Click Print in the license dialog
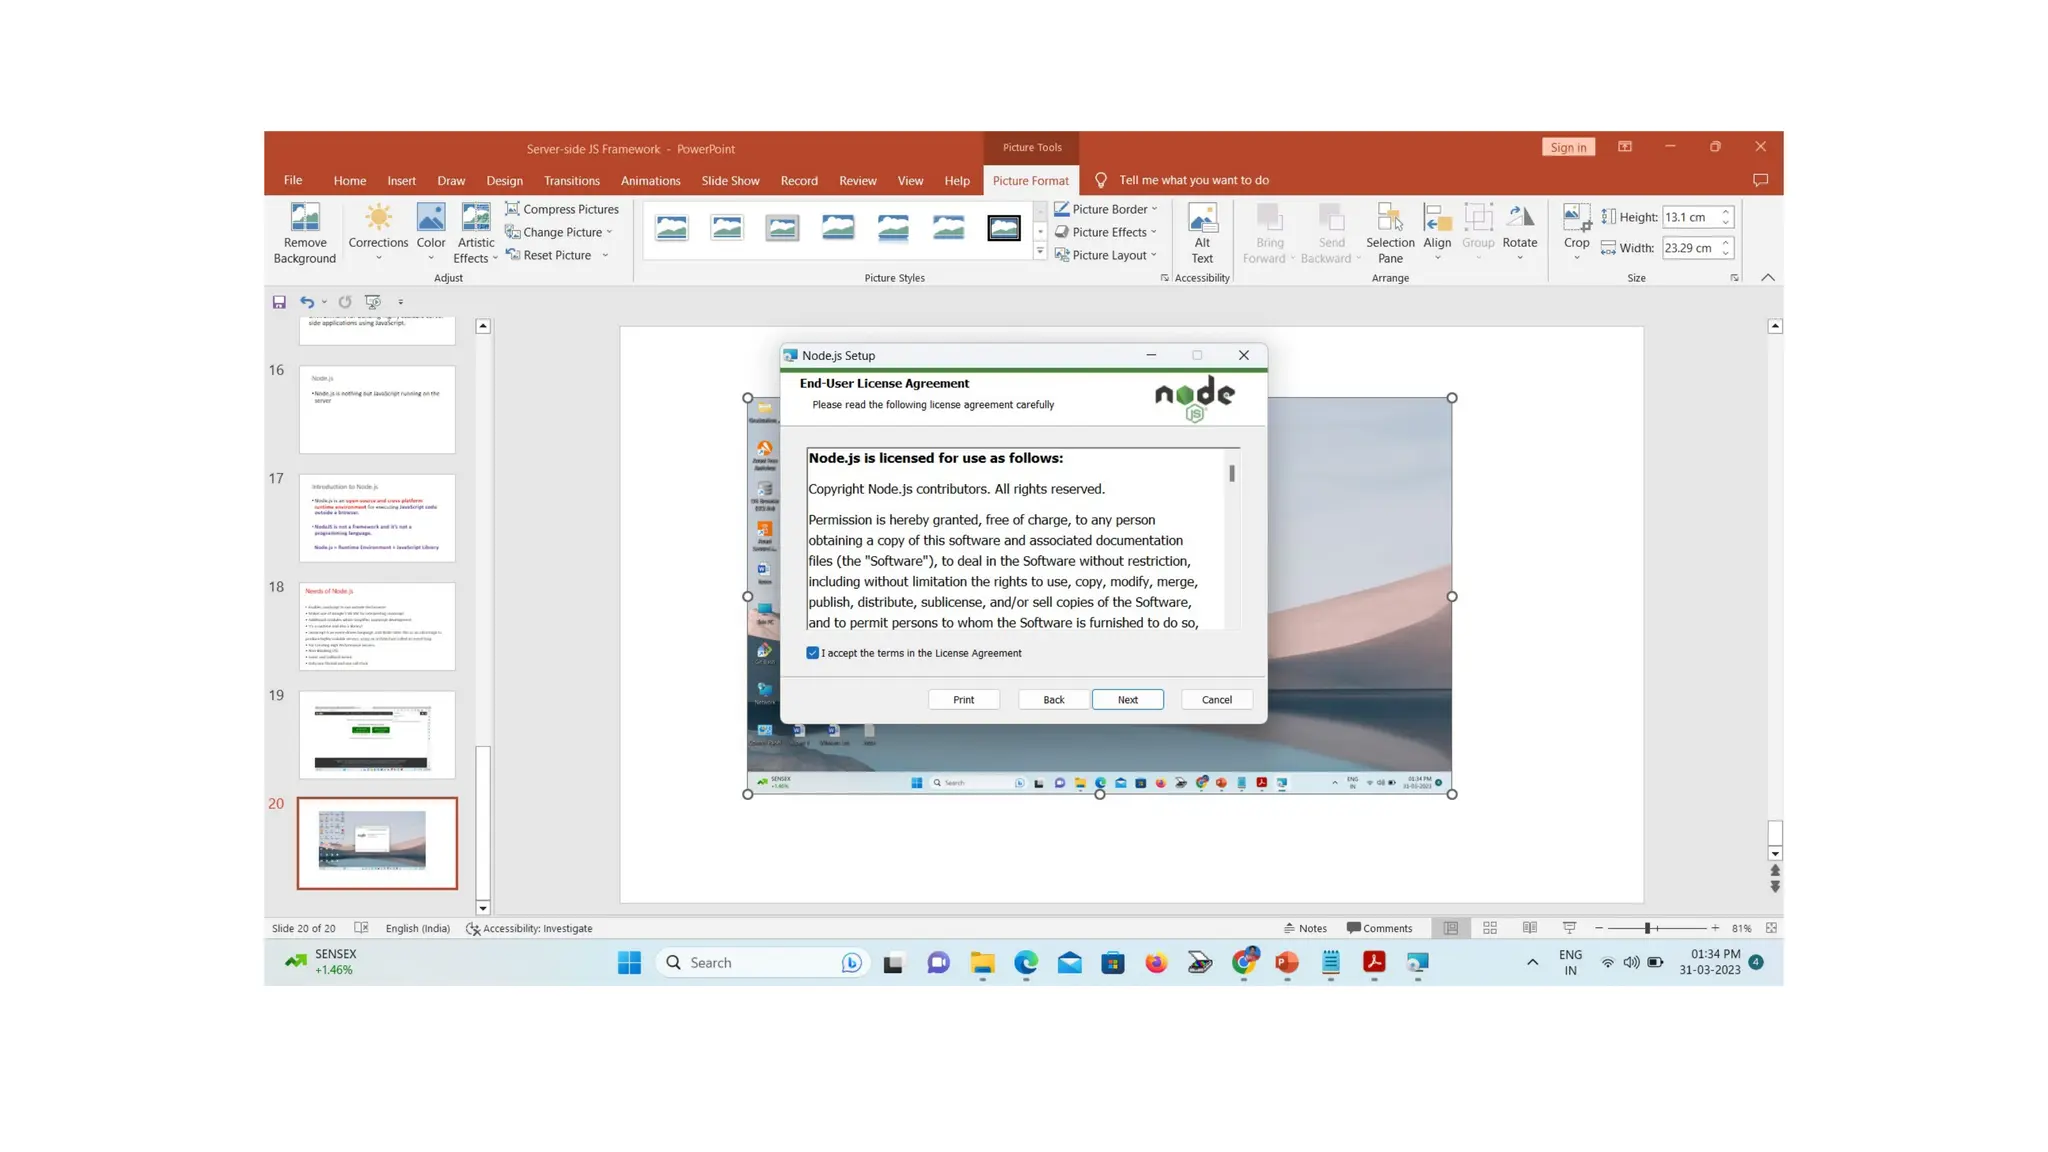Viewport: 2048px width, 1152px height. 964,700
